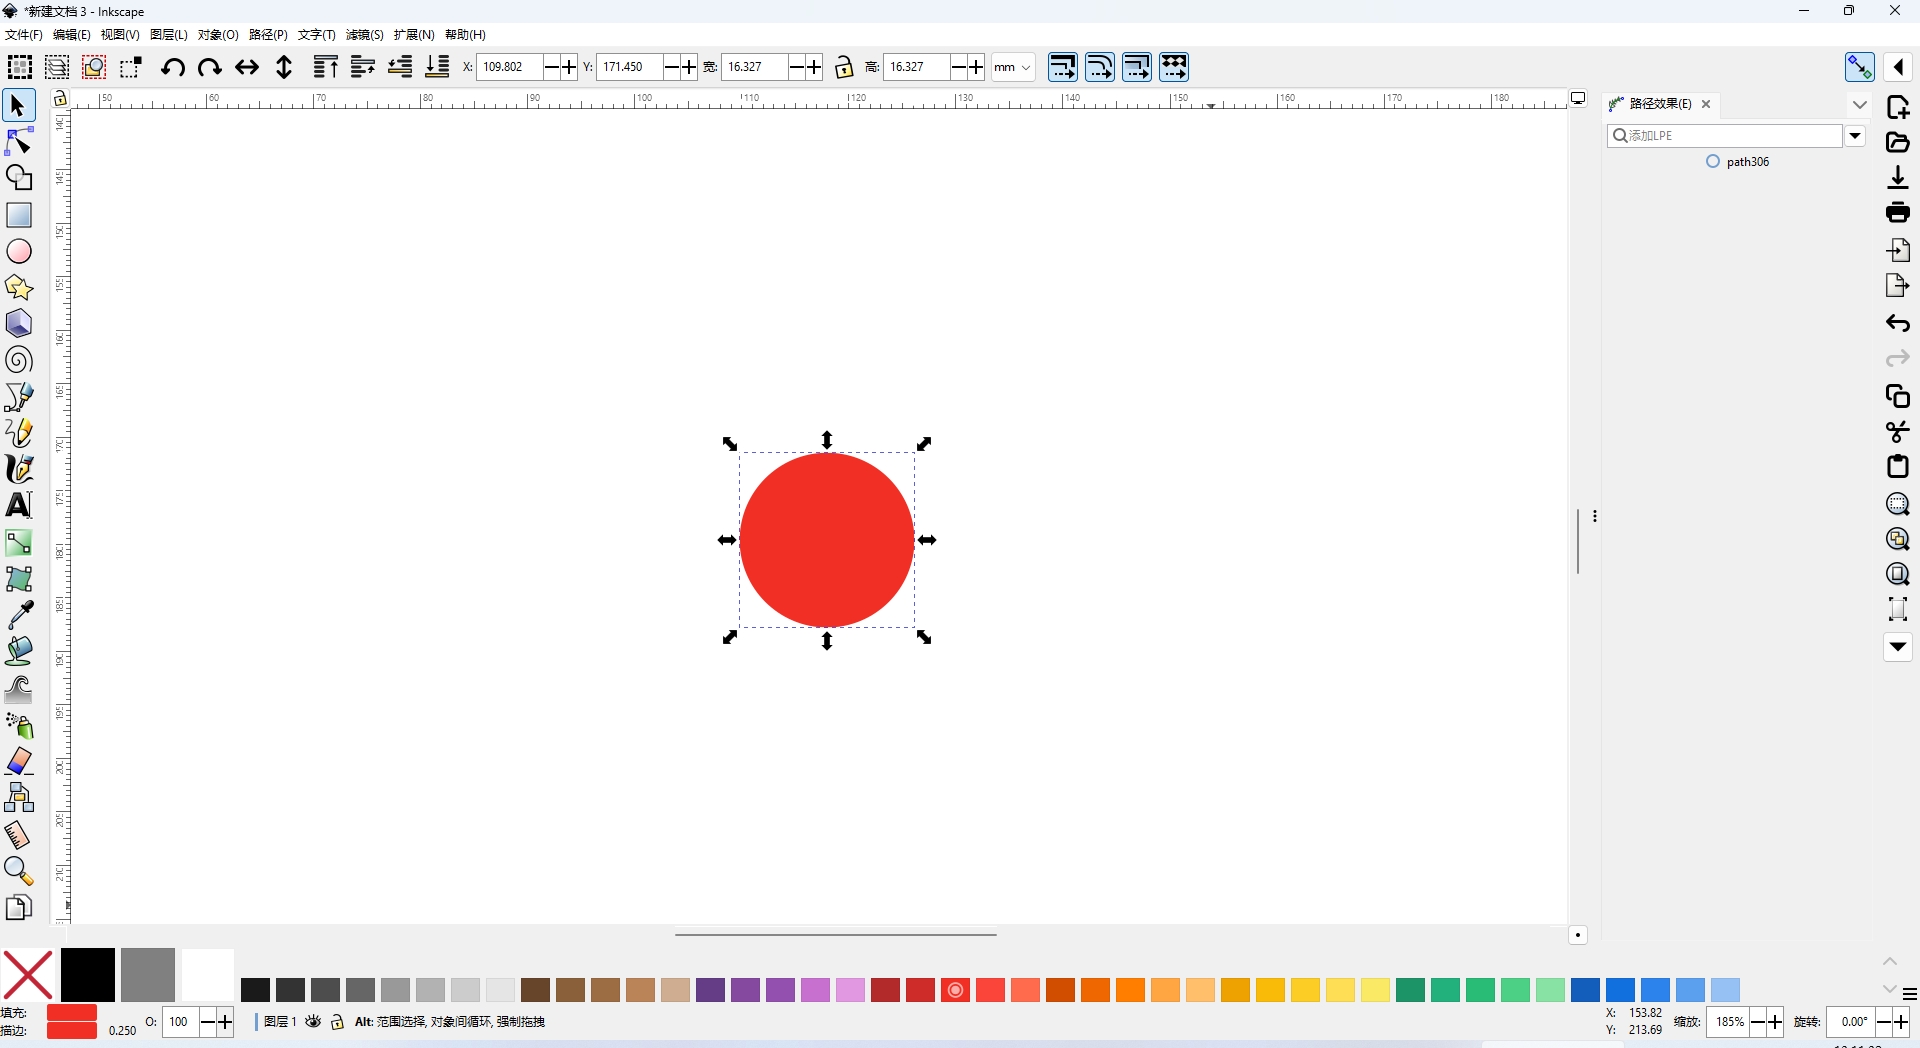1920x1048 pixels.
Task: Click the black color swatch in palette
Action: tap(88, 973)
